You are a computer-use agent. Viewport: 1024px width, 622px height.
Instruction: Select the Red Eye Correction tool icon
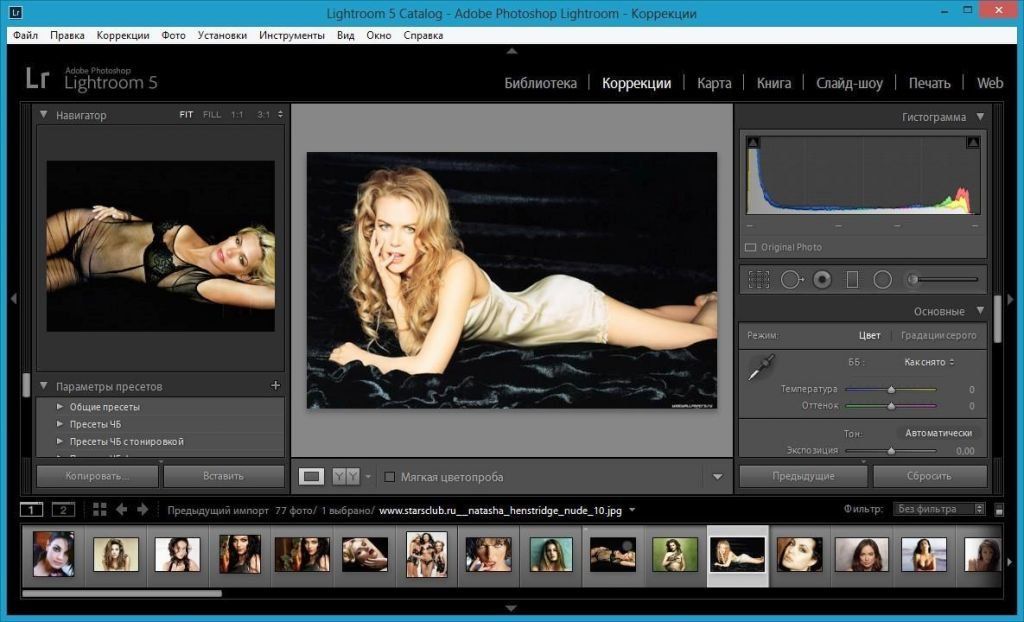pos(822,280)
